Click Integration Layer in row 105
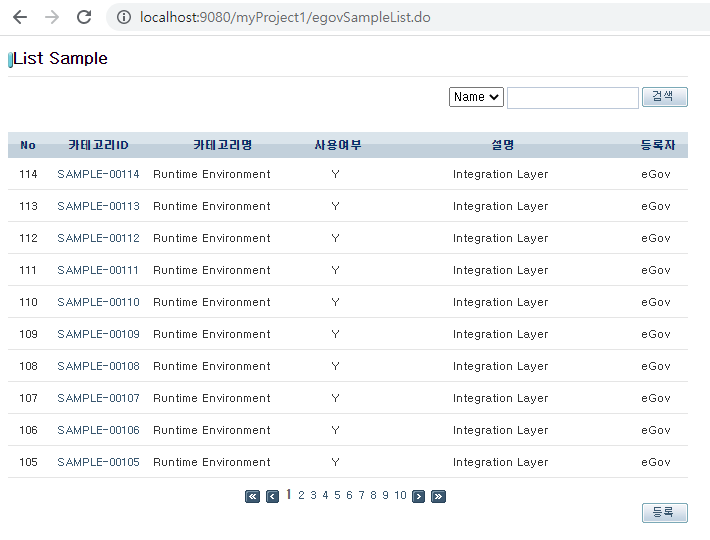710x540 pixels. coord(500,462)
